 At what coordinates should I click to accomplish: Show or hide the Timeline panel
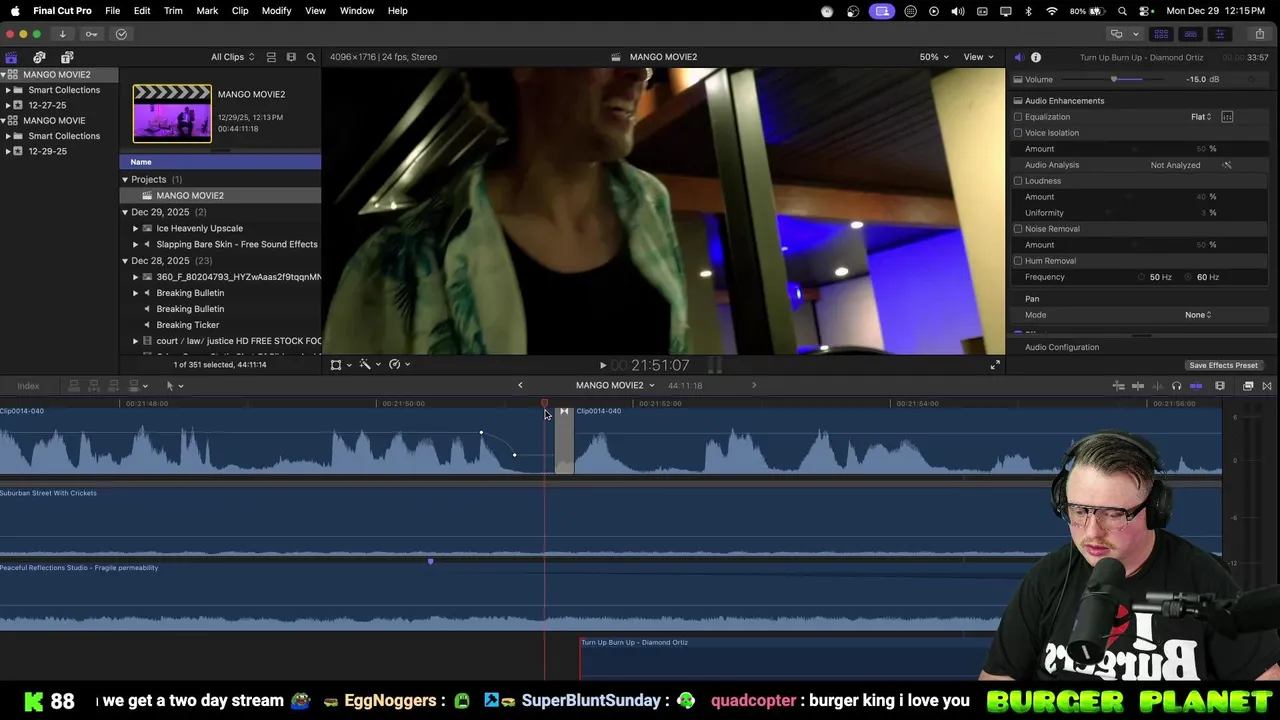[1190, 34]
